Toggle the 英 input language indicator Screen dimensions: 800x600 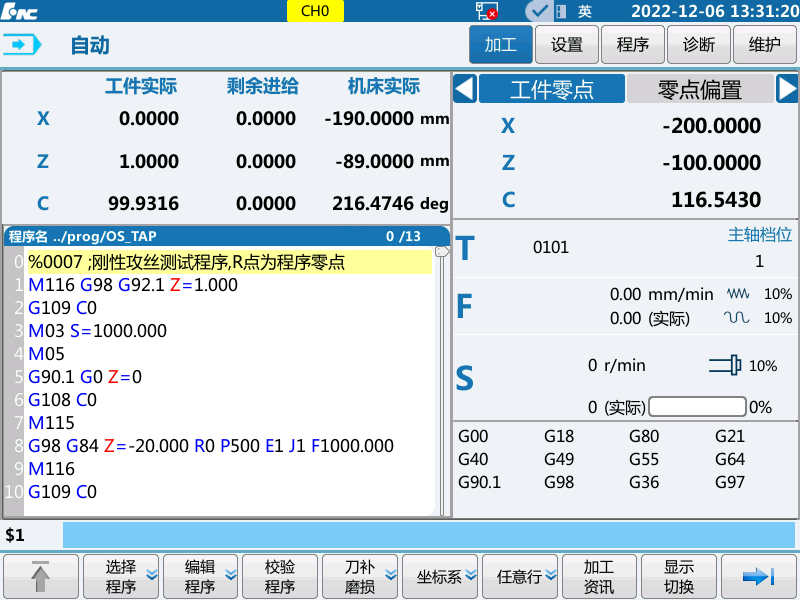[585, 11]
